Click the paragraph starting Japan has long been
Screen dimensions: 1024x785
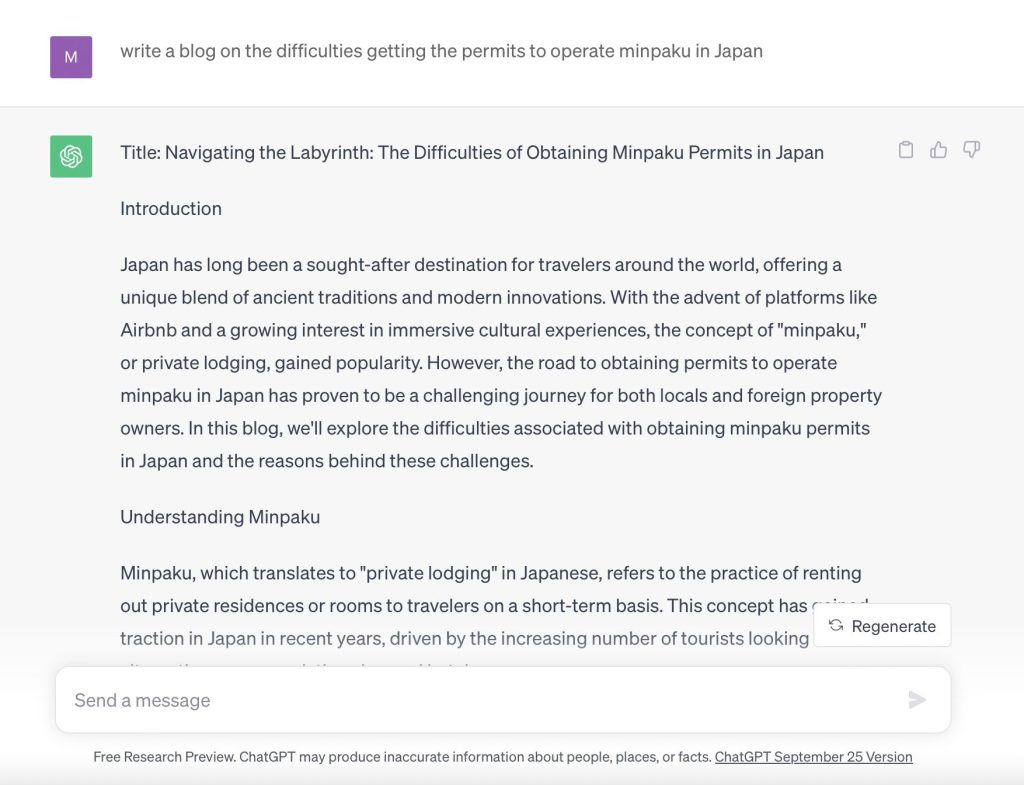[x=501, y=362]
